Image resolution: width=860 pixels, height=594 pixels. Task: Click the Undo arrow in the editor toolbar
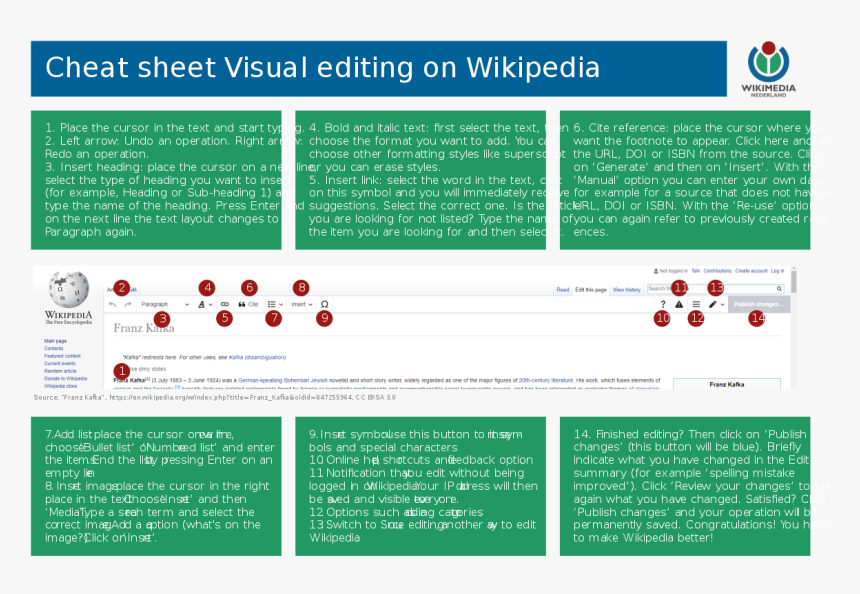[112, 304]
